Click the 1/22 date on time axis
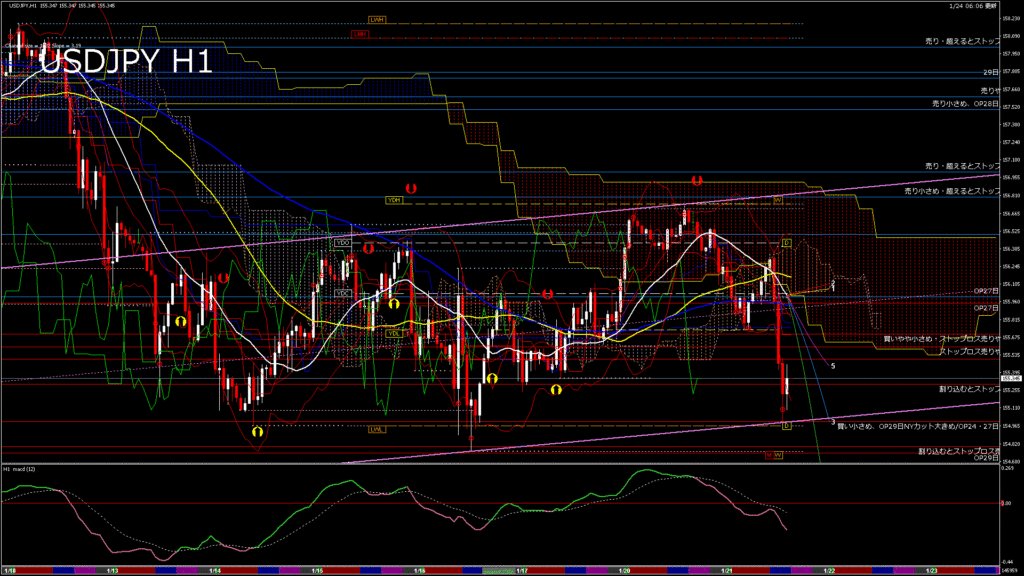Image resolution: width=1024 pixels, height=576 pixels. point(829,571)
